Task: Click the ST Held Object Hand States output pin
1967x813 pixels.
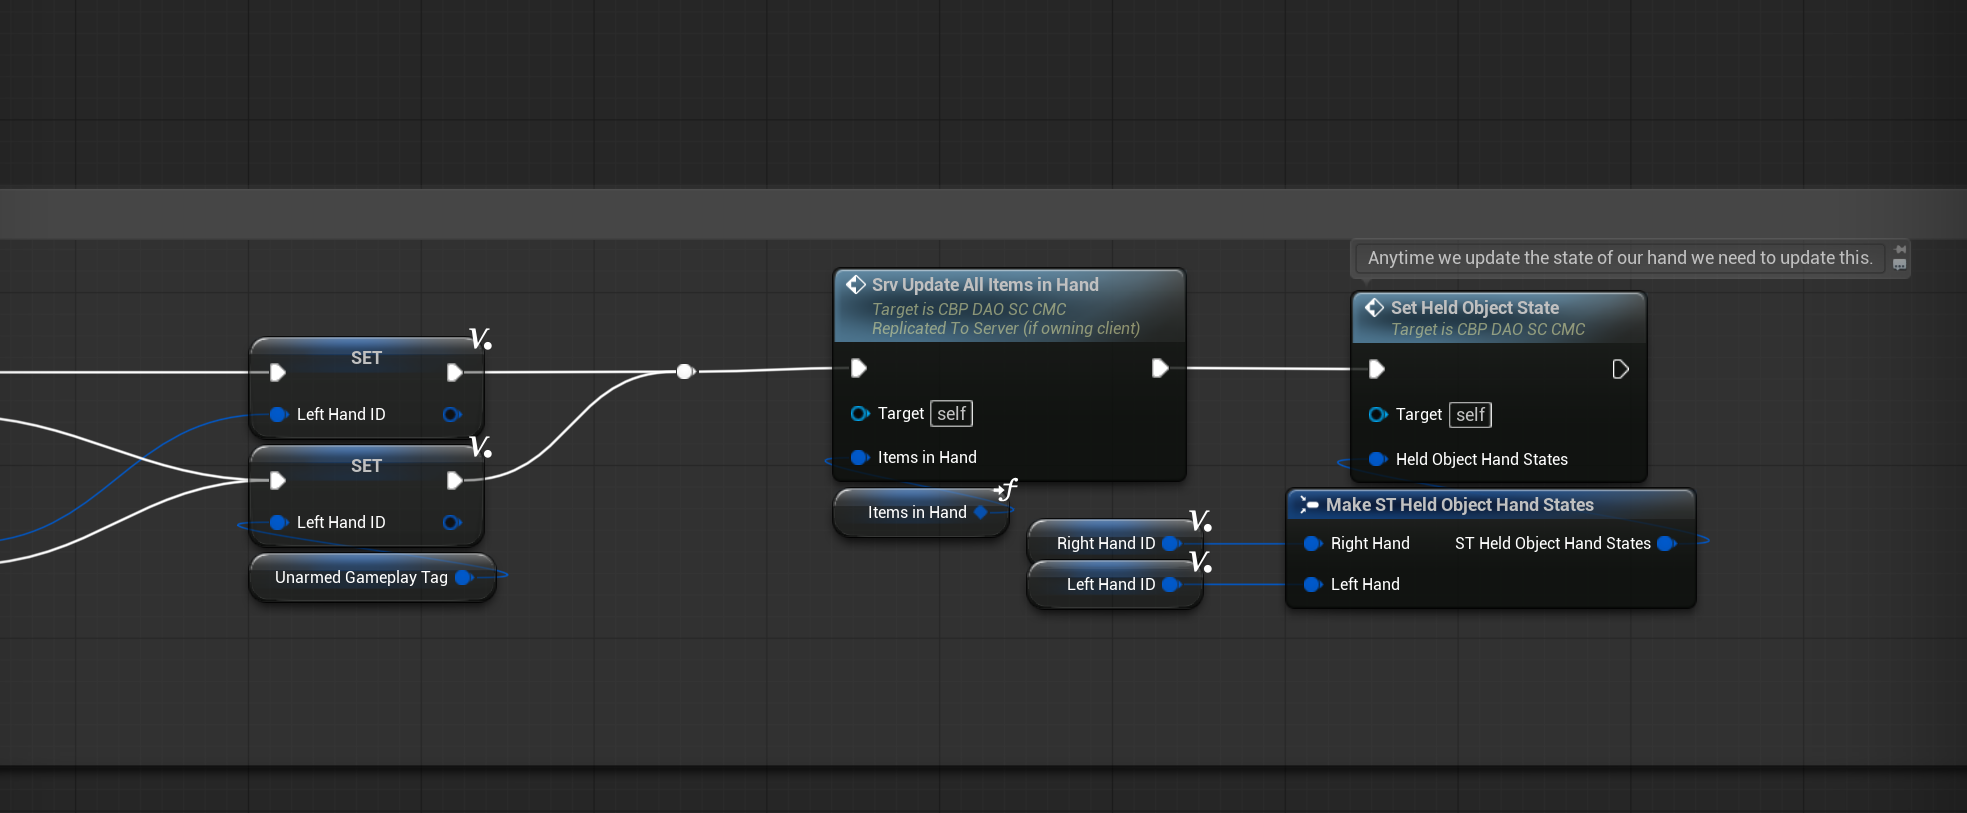Action: pos(1666,544)
